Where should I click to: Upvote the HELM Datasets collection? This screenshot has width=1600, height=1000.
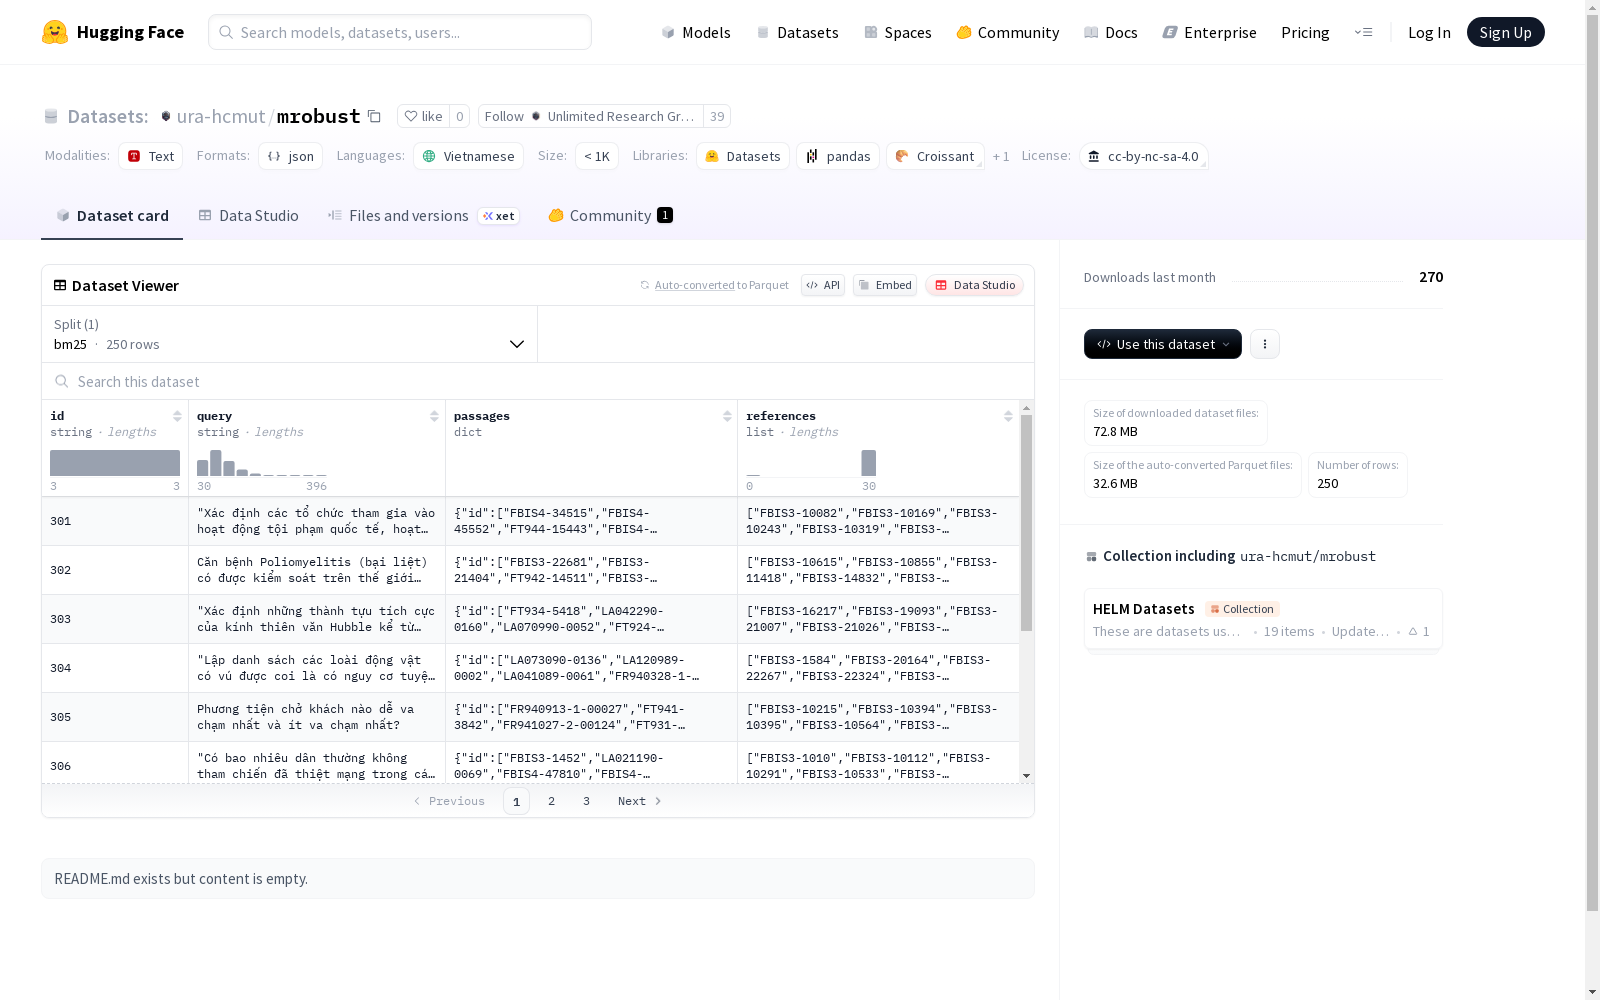(1419, 631)
